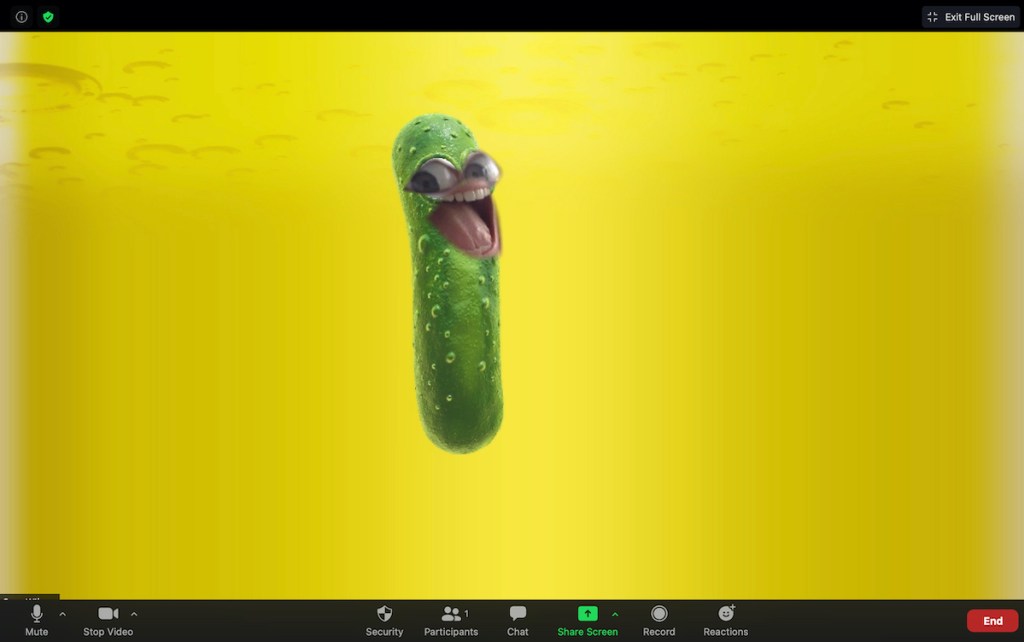
Task: Stop Video using the camera icon
Action: (108, 613)
